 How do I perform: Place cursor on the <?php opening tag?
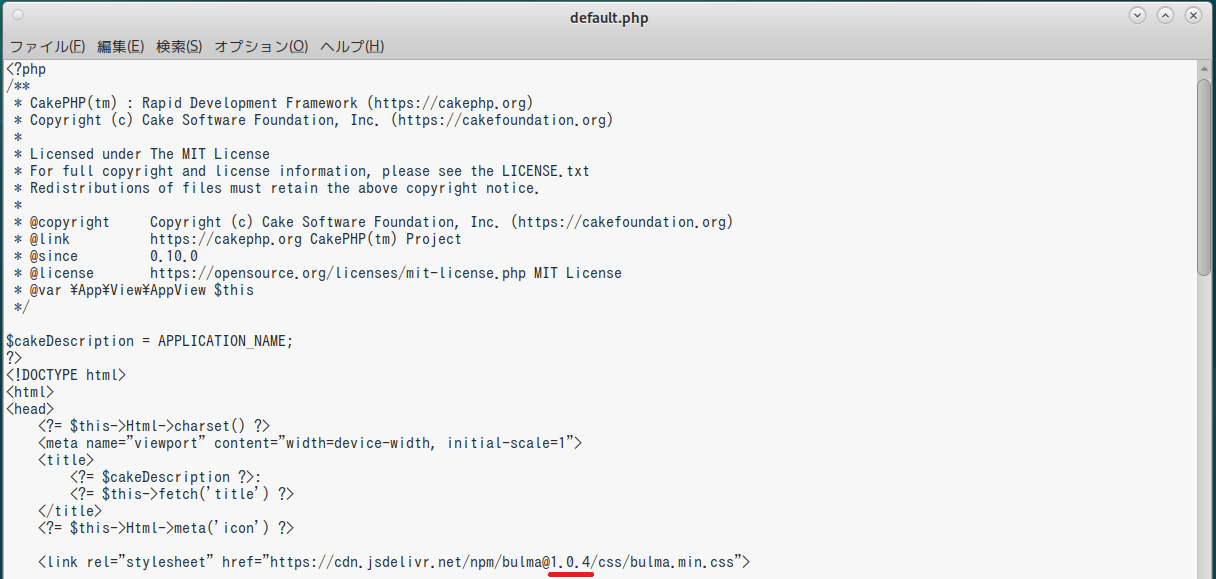click(x=26, y=70)
